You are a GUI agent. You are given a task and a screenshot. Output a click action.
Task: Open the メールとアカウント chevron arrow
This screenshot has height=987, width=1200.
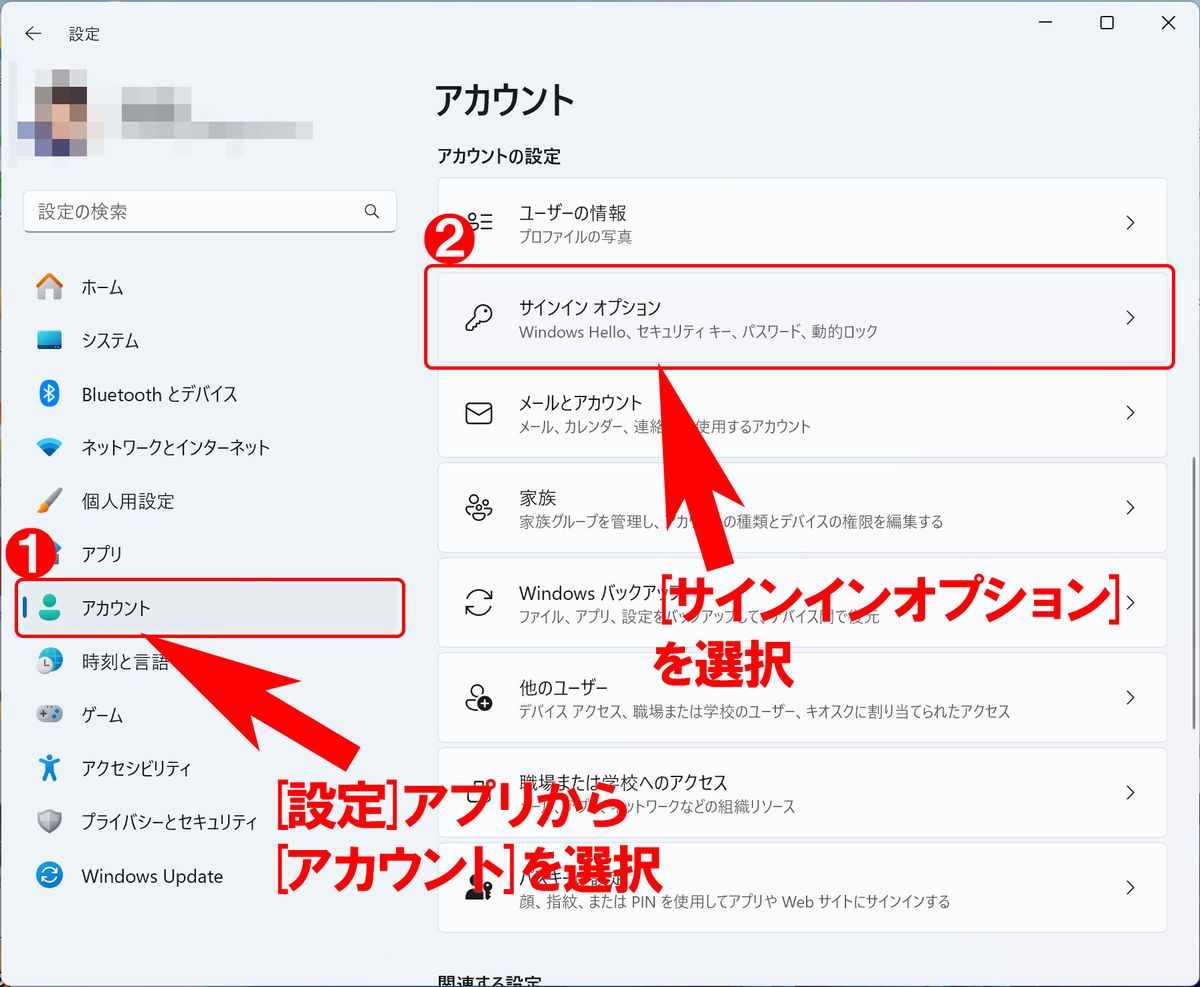point(1130,413)
